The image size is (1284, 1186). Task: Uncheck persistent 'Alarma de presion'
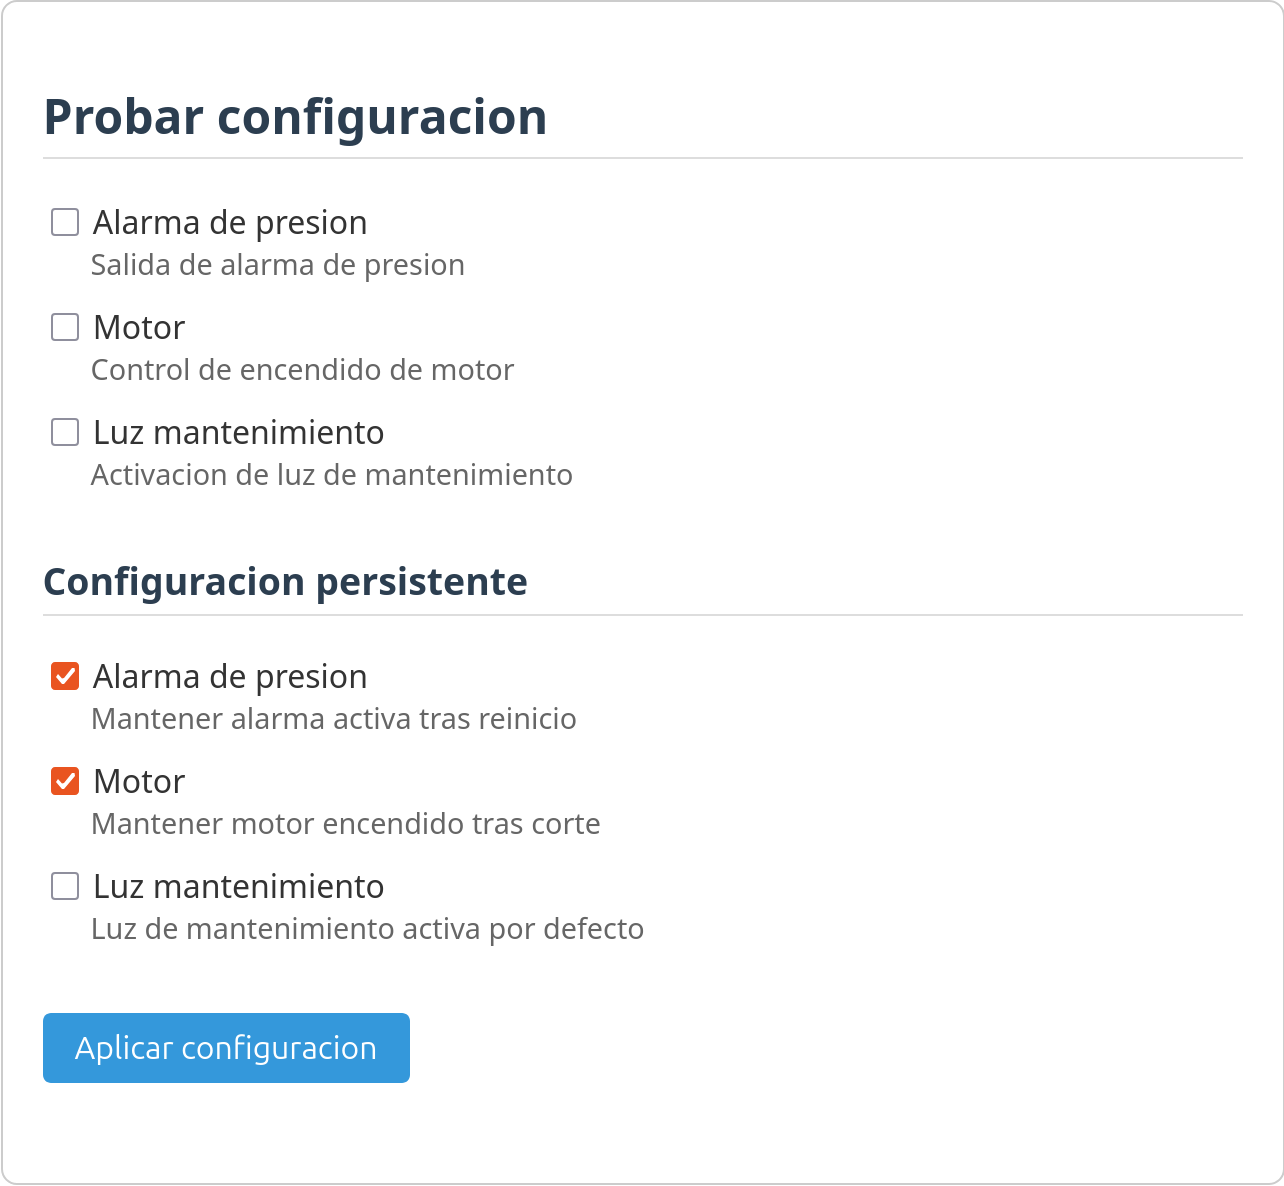64,676
